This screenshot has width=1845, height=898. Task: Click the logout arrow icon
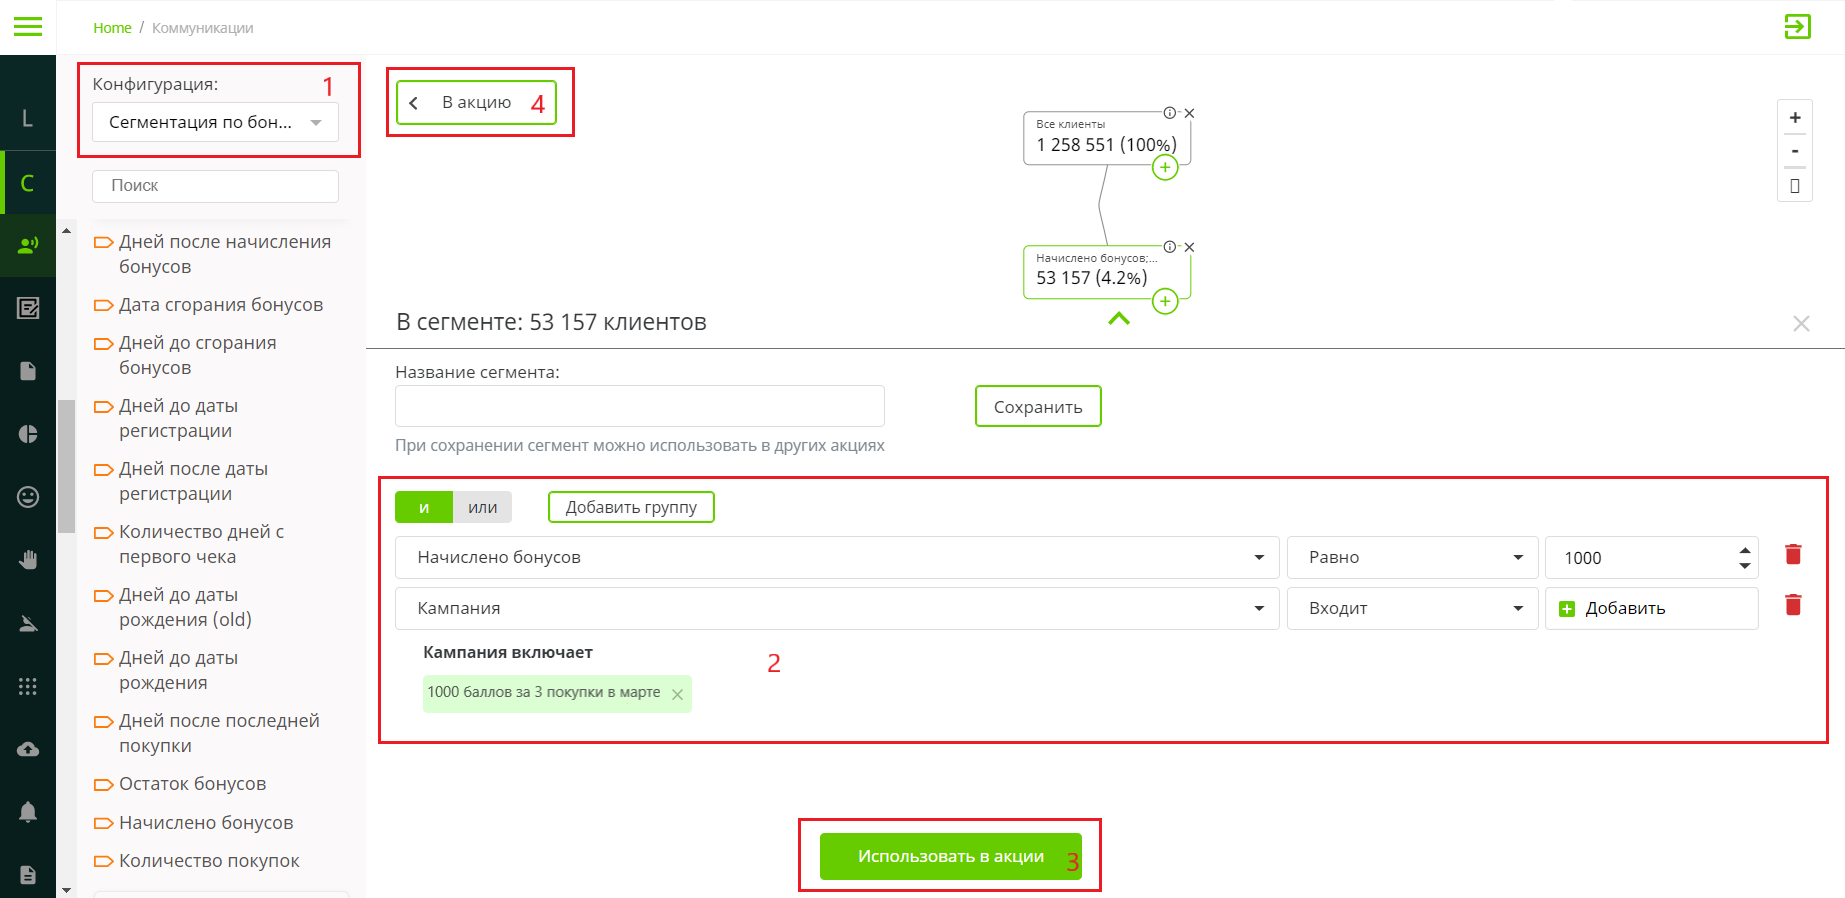(1797, 27)
